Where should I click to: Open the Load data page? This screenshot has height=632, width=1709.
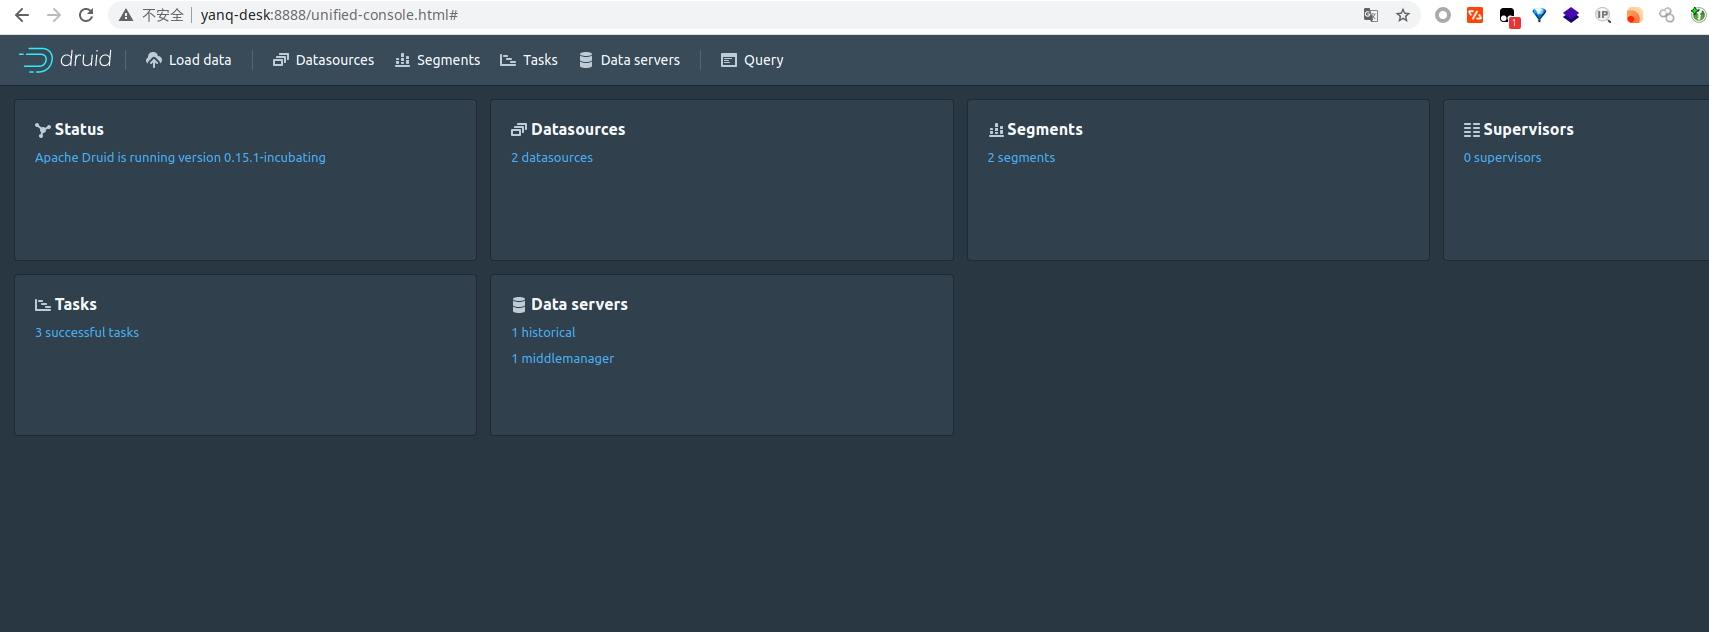point(189,60)
